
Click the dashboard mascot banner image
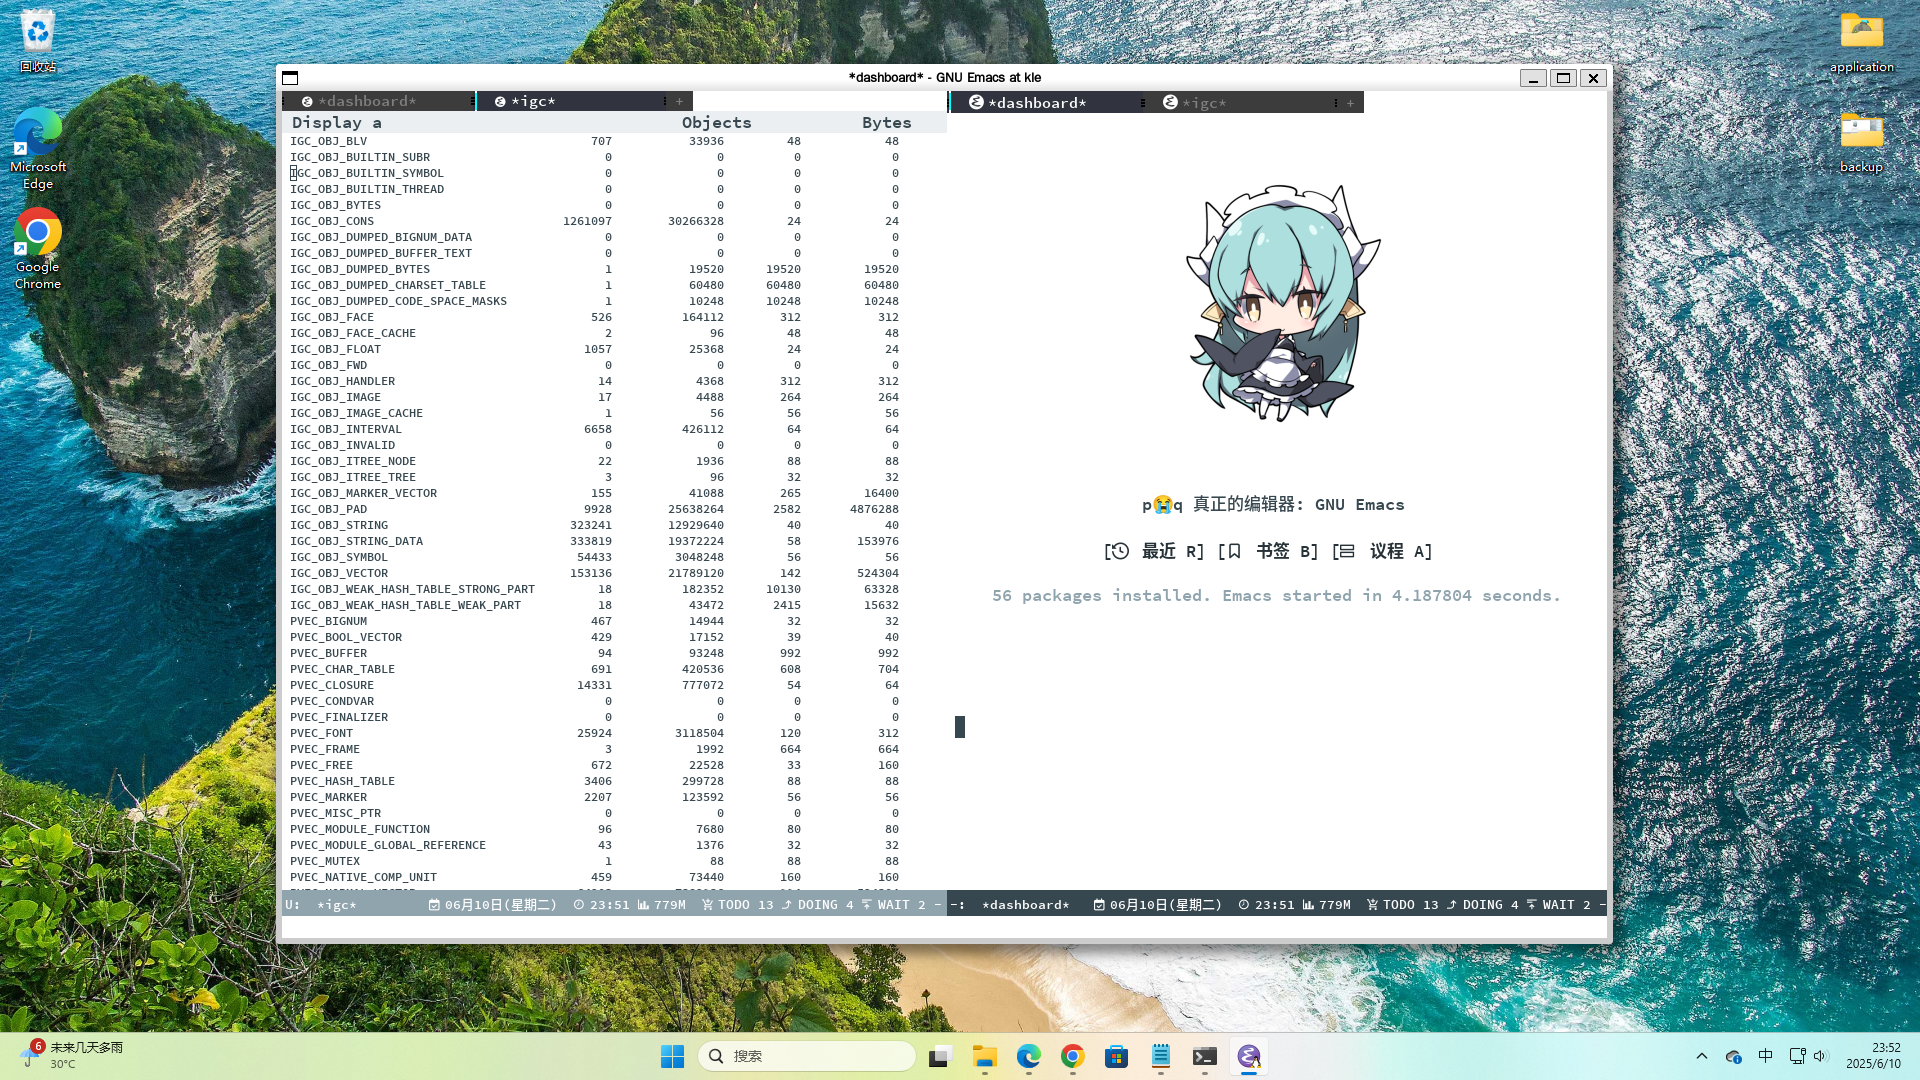click(x=1283, y=303)
